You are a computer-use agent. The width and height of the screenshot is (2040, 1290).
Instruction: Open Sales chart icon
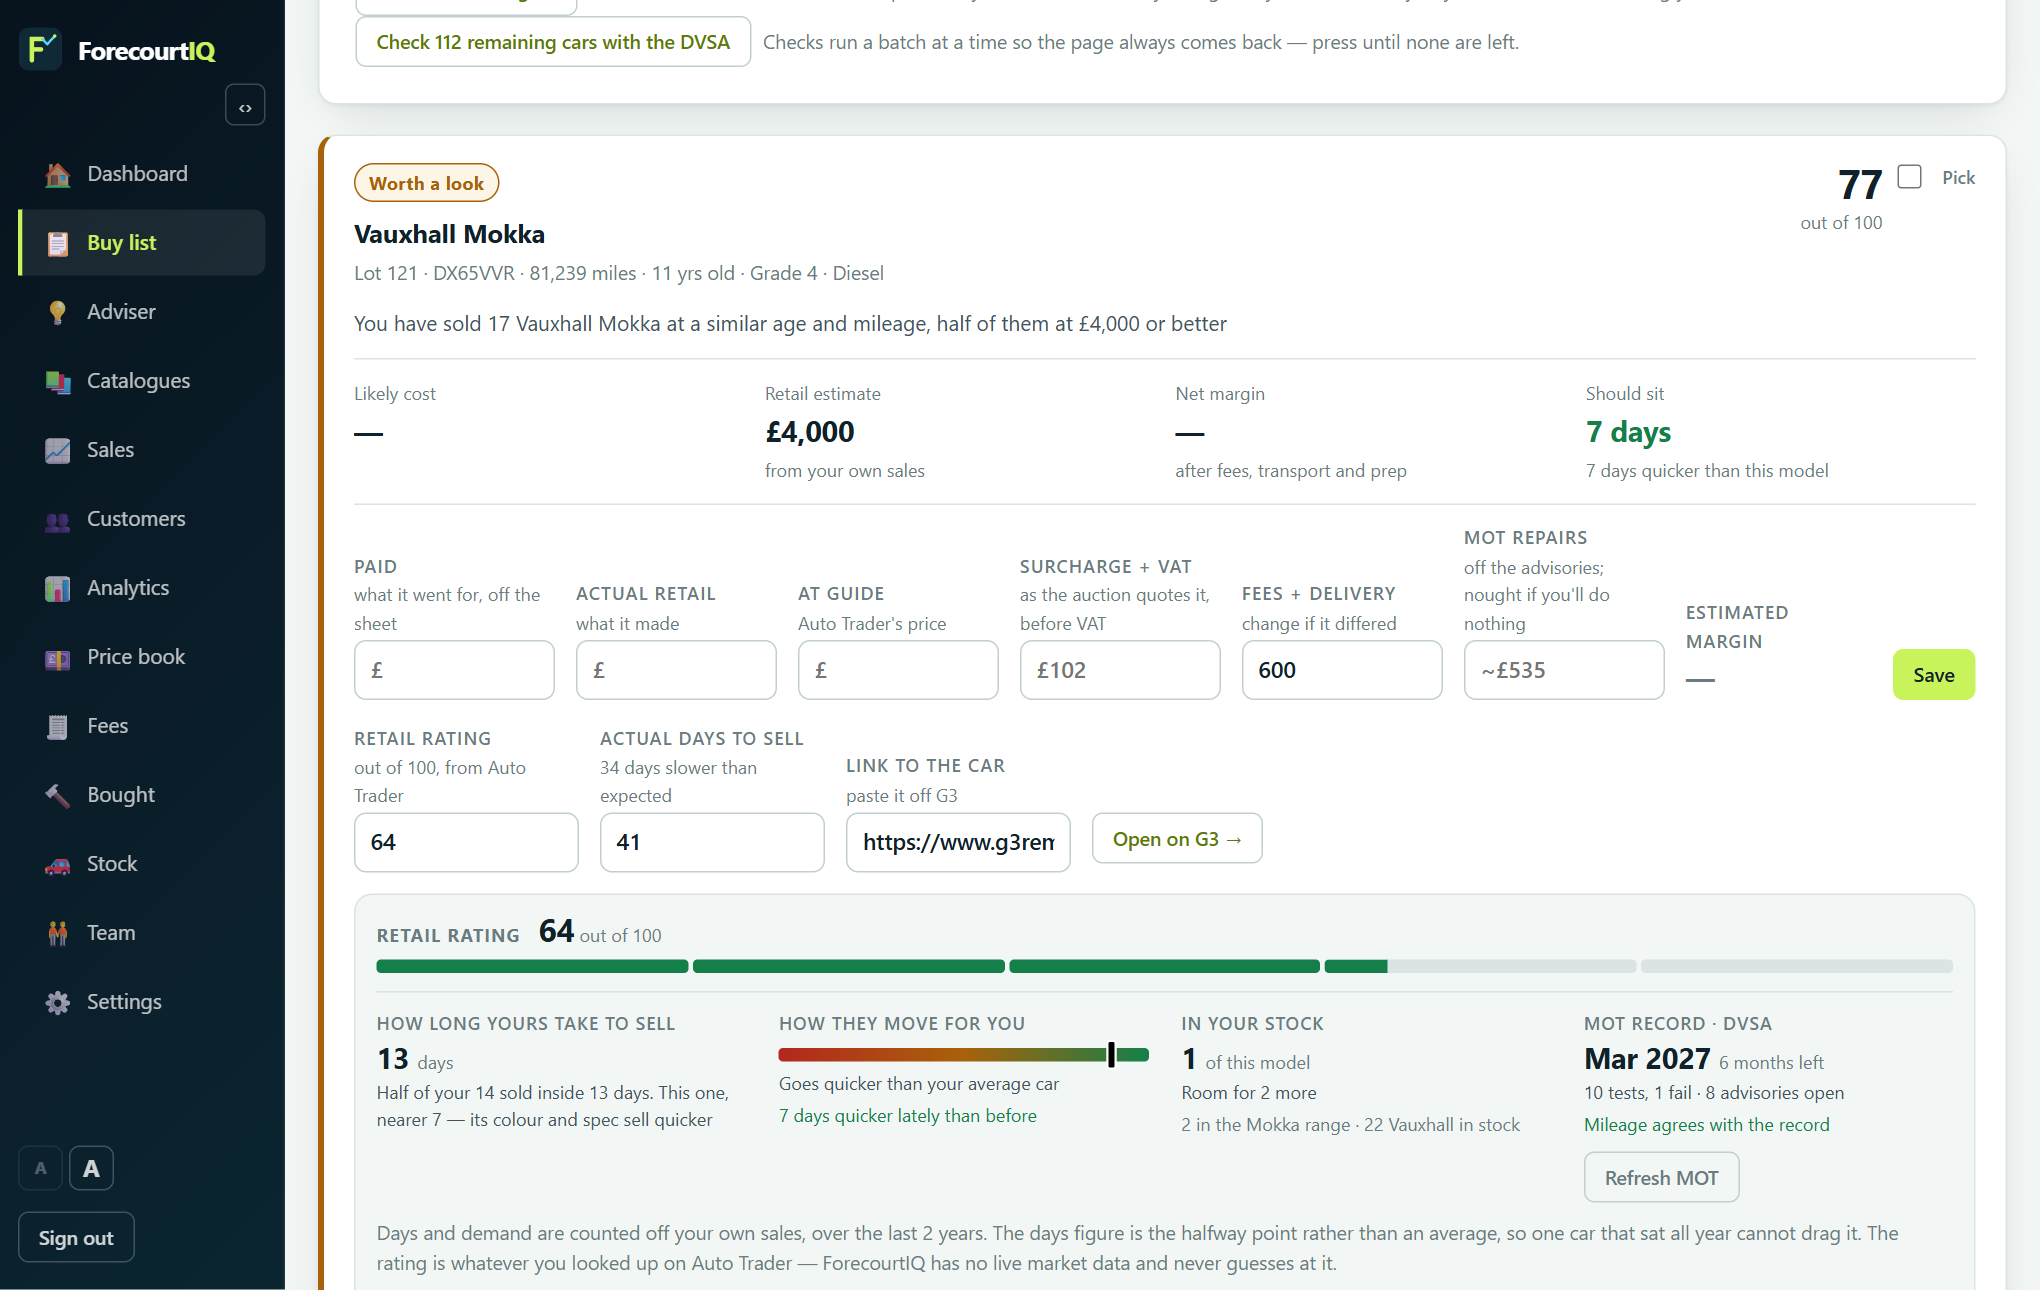[58, 450]
